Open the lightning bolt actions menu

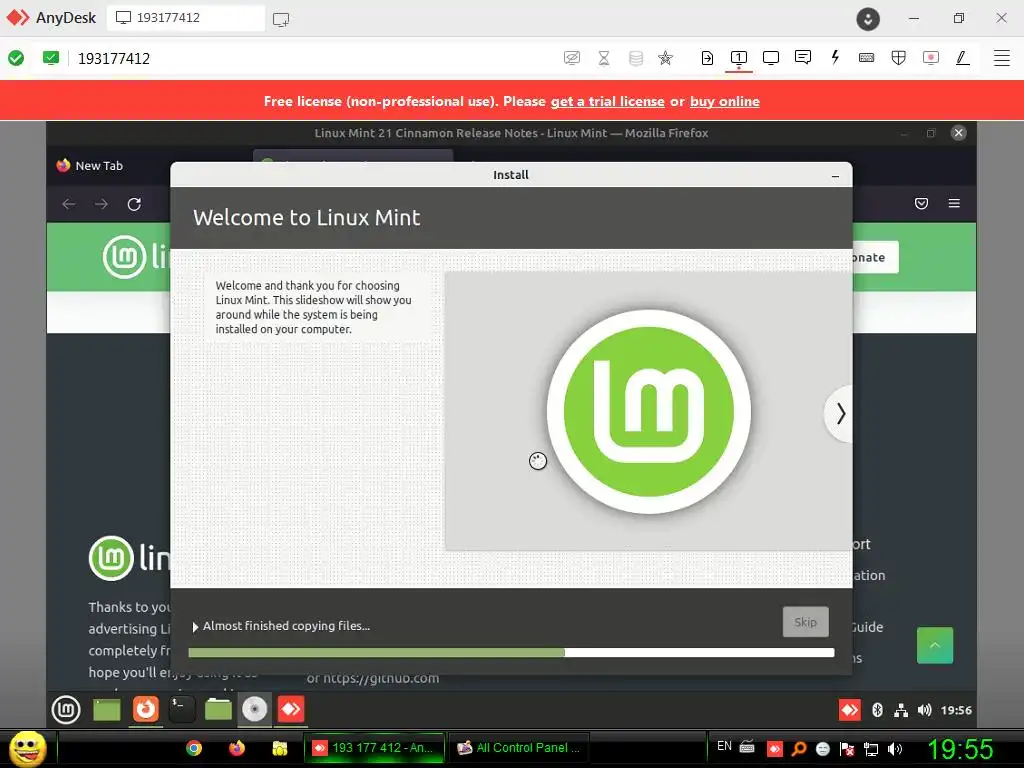(x=835, y=57)
